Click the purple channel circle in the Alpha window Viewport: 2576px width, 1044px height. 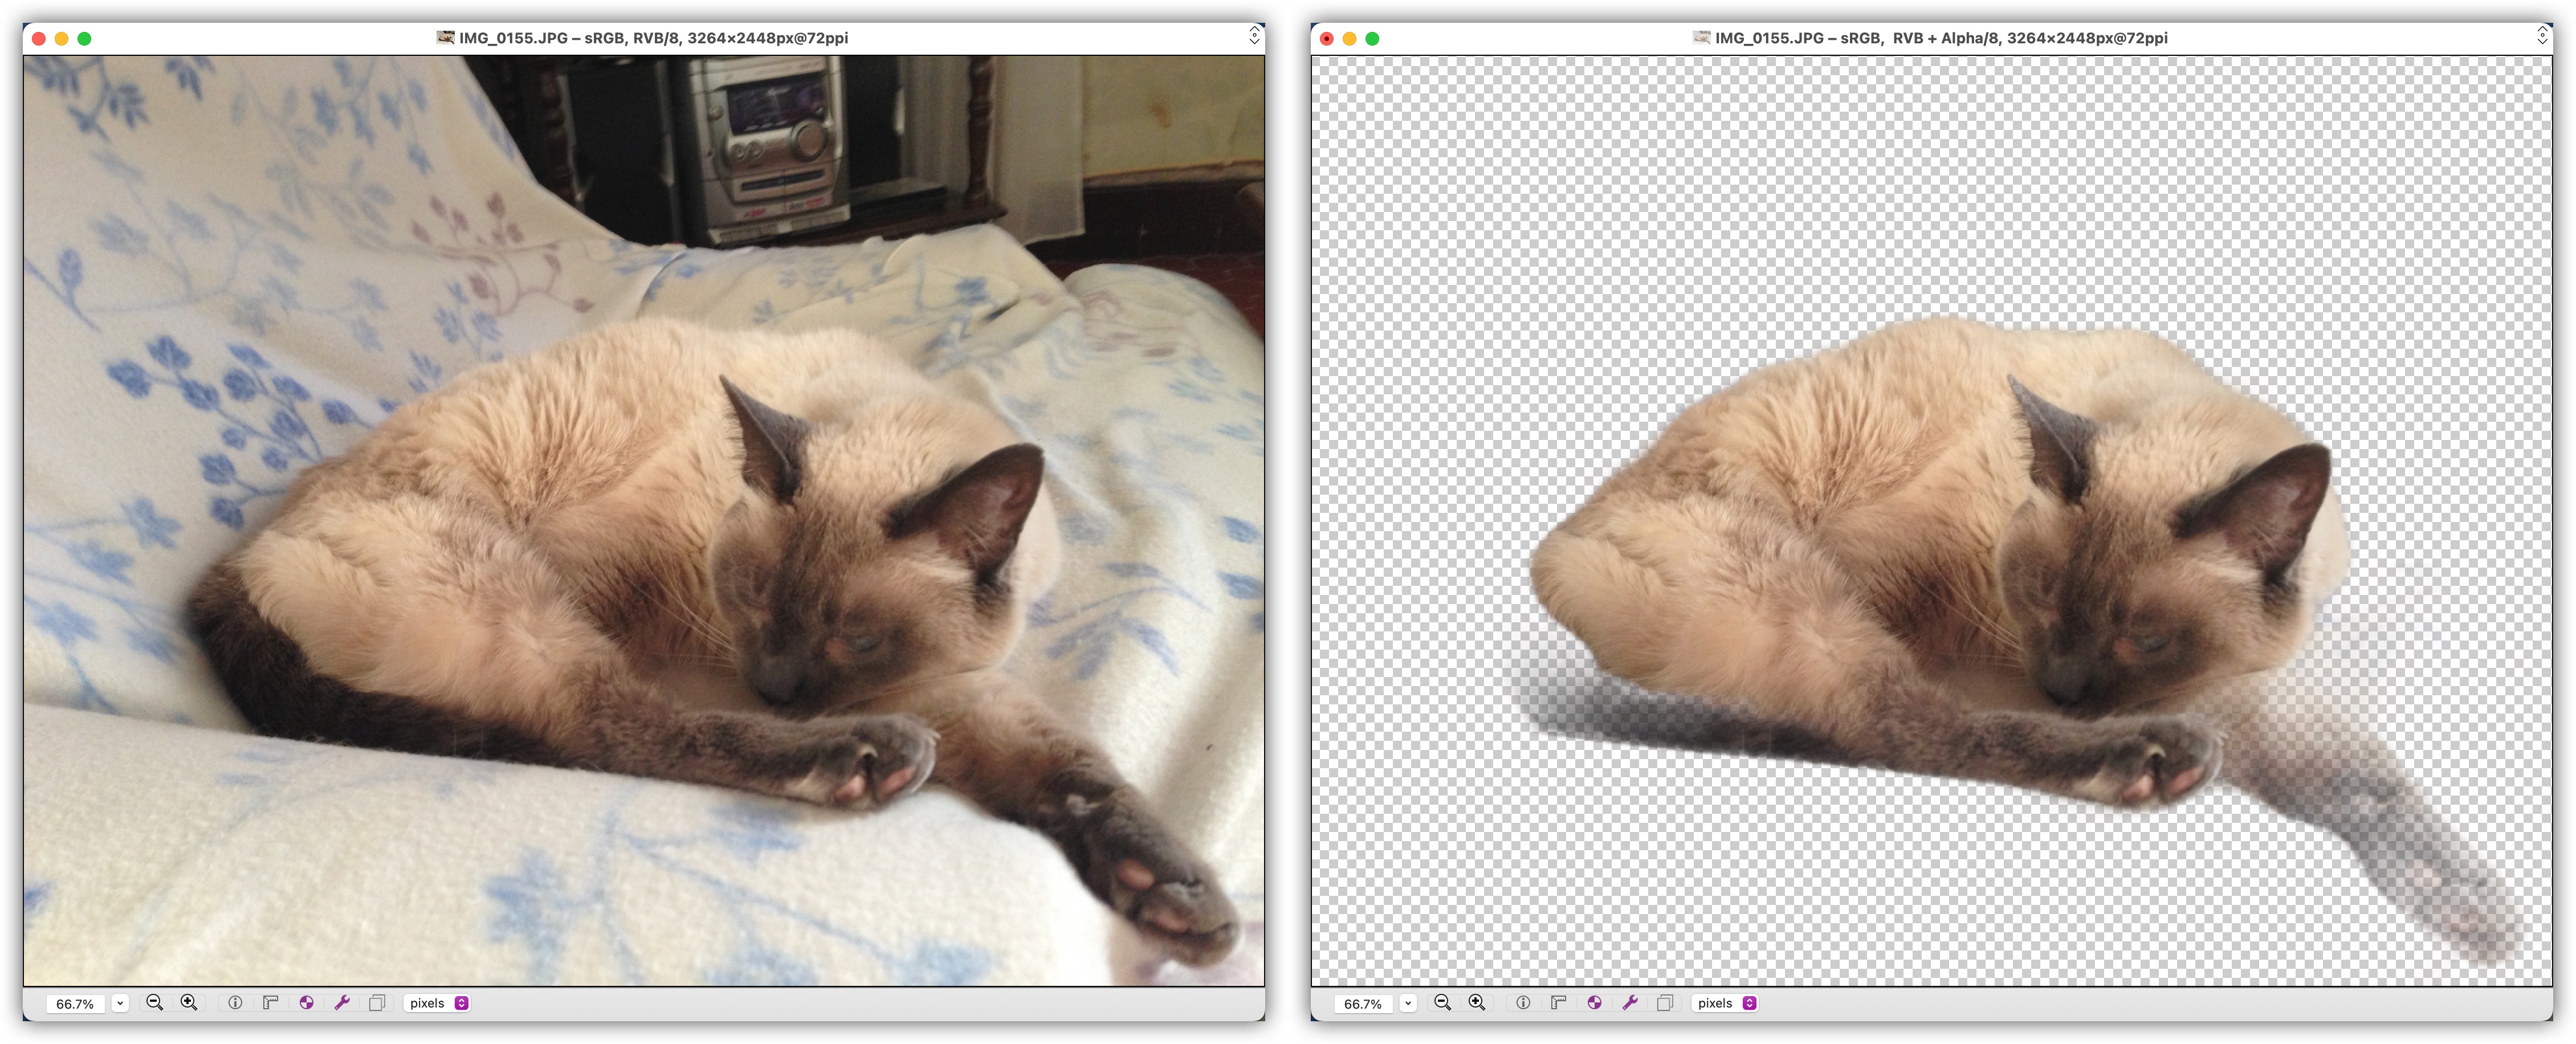coord(1594,1002)
